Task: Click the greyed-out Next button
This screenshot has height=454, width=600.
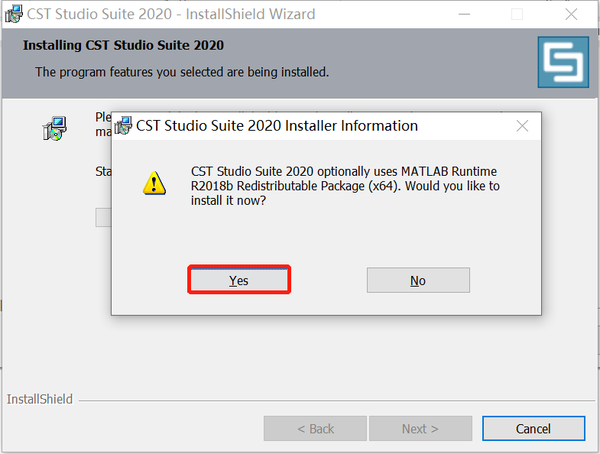Action: [420, 429]
